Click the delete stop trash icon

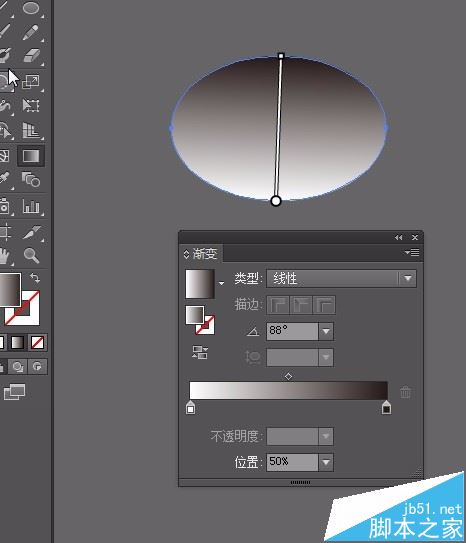click(405, 392)
